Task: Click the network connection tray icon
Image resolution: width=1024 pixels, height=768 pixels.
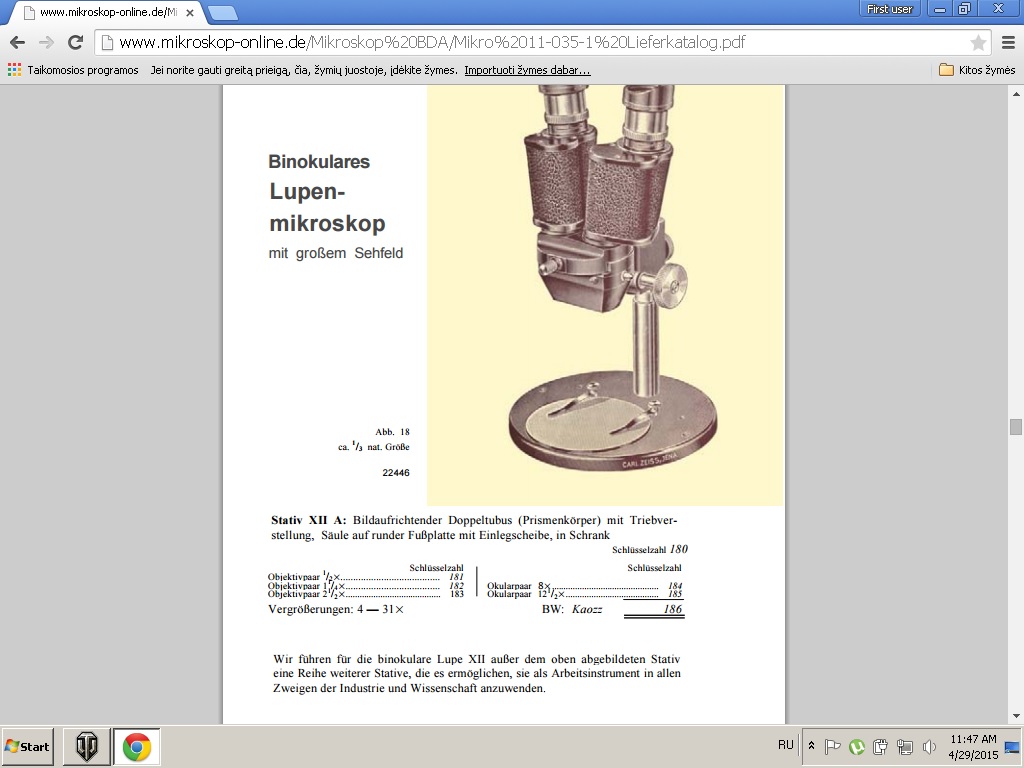Action: coord(905,746)
